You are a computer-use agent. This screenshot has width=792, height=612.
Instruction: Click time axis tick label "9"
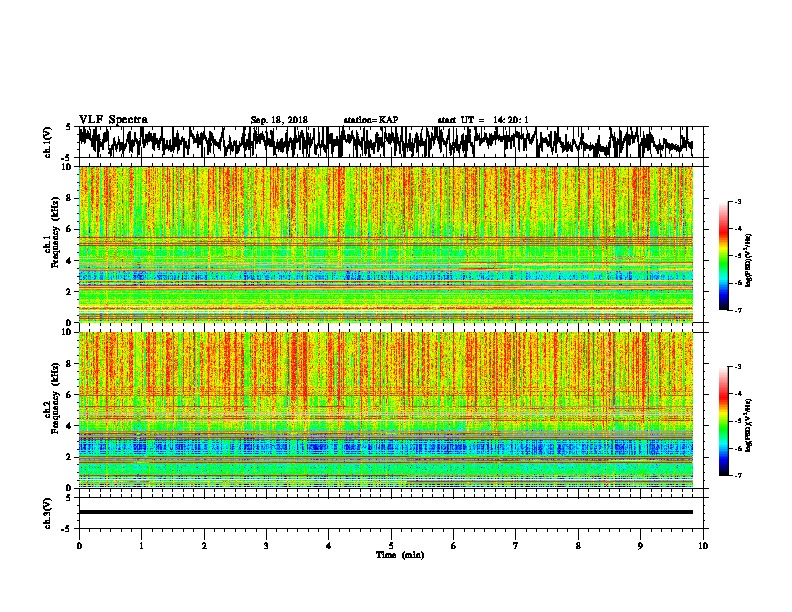tap(640, 546)
